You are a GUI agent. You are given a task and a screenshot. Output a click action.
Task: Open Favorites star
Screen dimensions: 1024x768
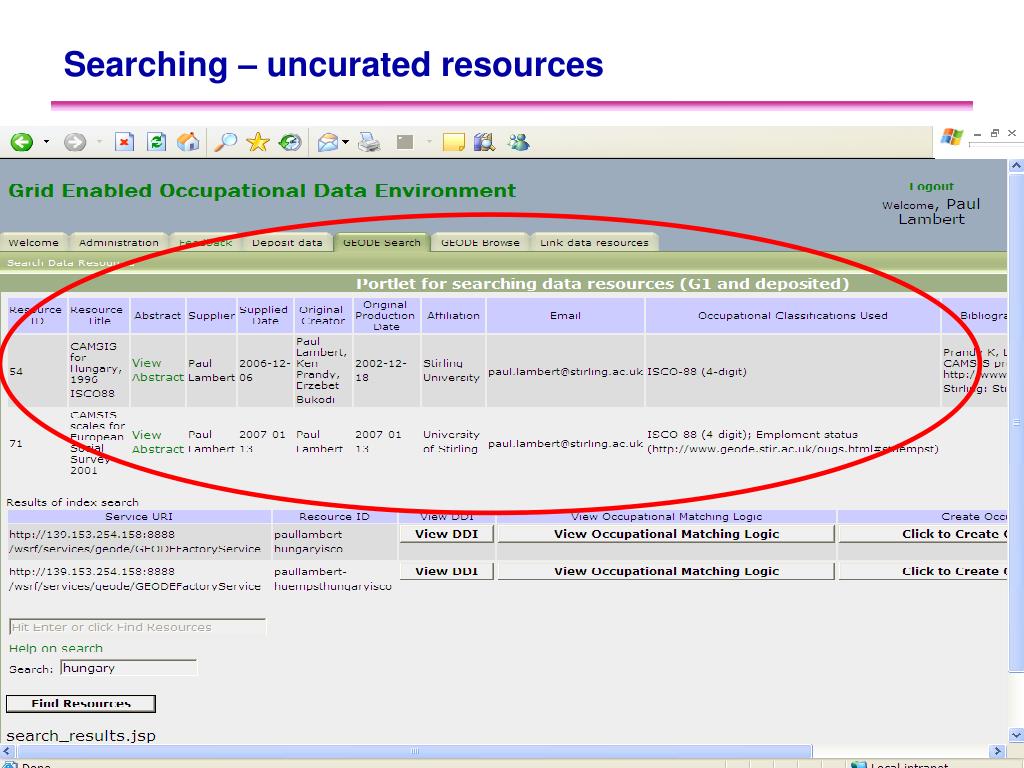coord(258,142)
